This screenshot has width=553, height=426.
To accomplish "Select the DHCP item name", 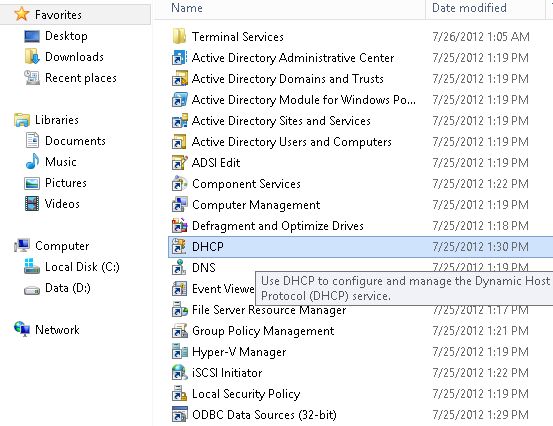I will click(x=208, y=247).
